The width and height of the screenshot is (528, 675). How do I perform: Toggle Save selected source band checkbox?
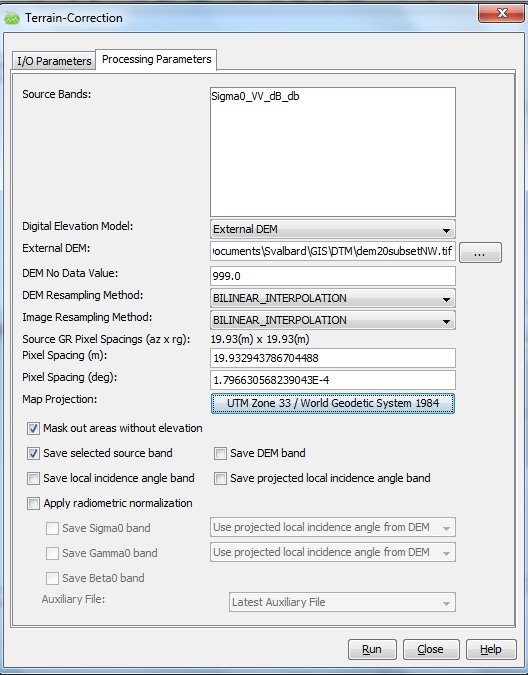pos(33,453)
